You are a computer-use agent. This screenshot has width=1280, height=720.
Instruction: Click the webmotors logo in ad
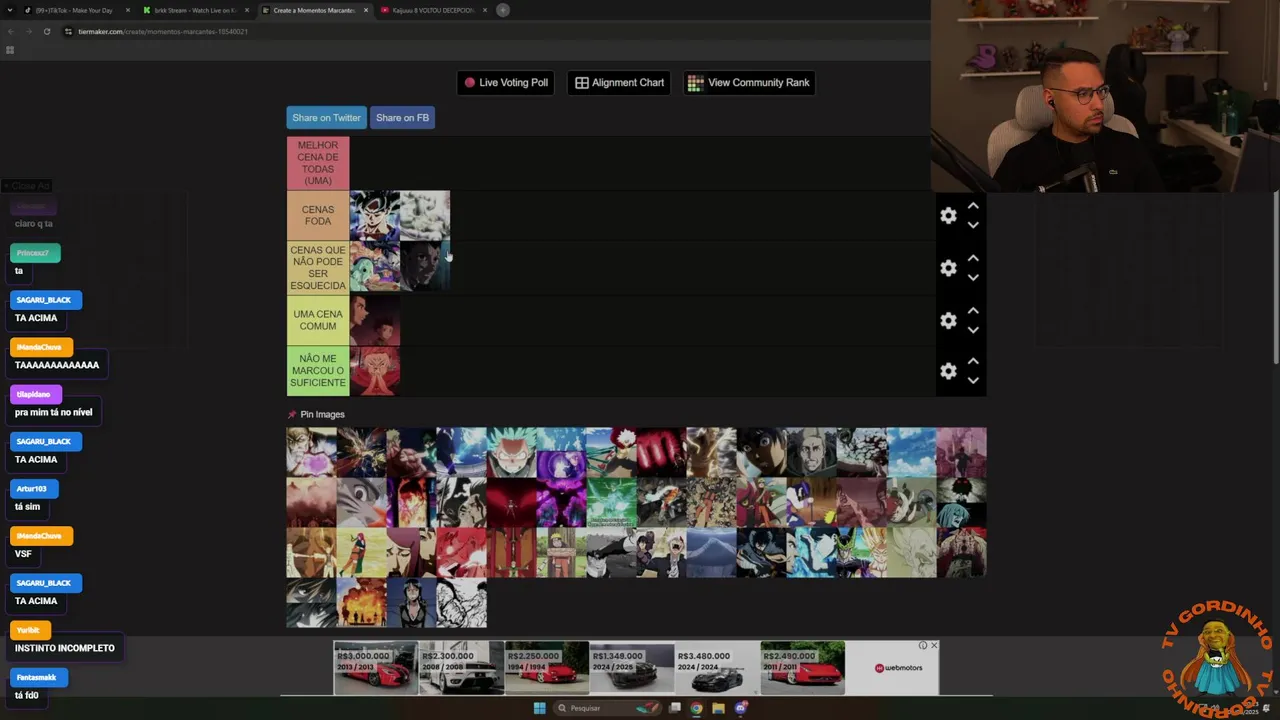coord(899,668)
